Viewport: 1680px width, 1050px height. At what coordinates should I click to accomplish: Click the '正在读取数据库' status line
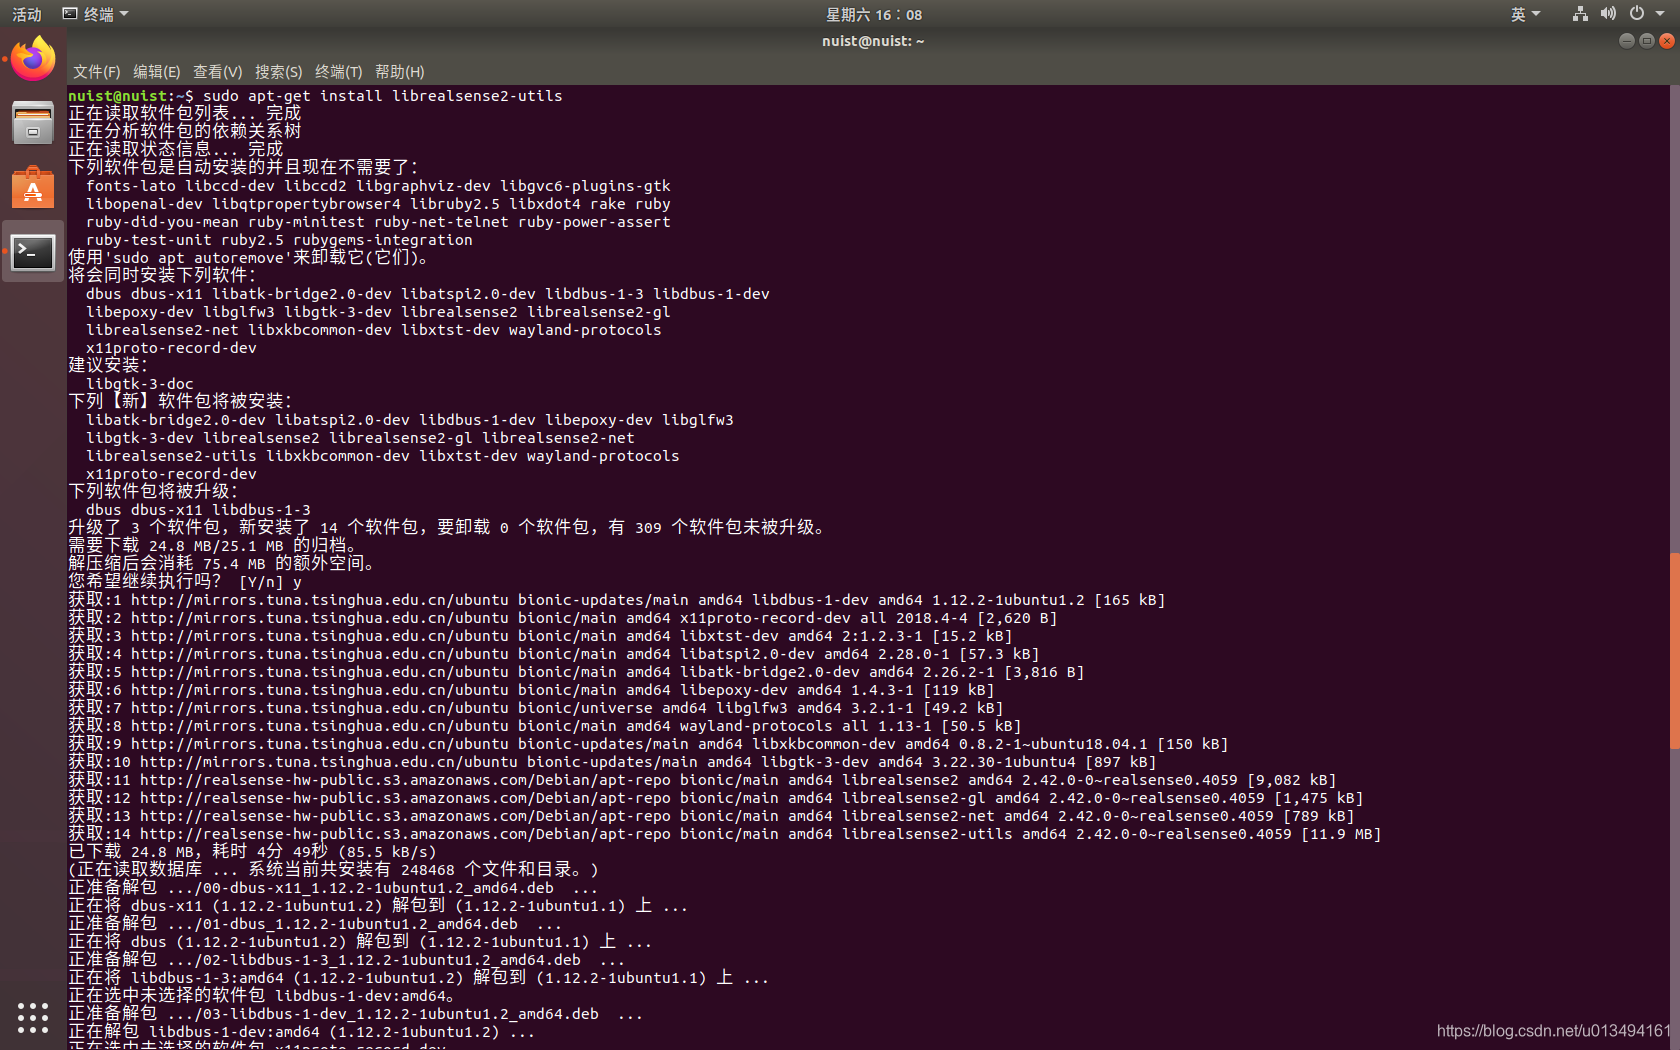click(333, 870)
